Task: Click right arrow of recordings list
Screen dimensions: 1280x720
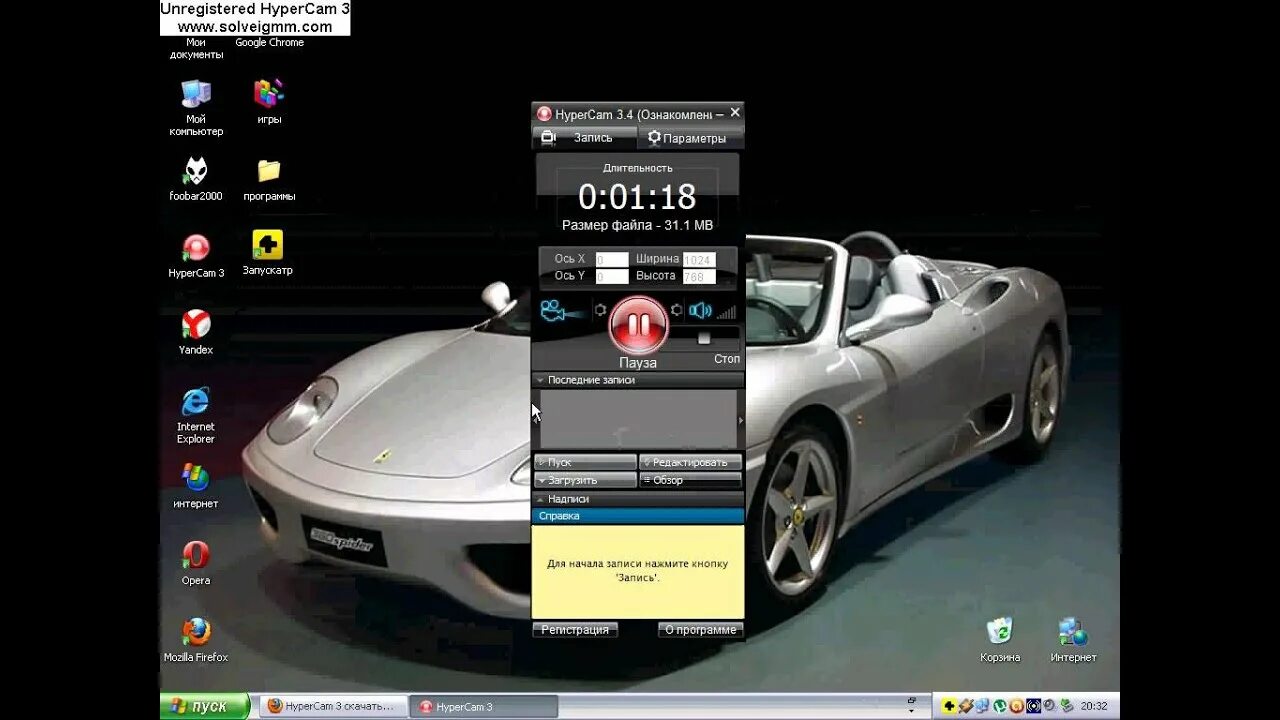Action: (x=740, y=420)
